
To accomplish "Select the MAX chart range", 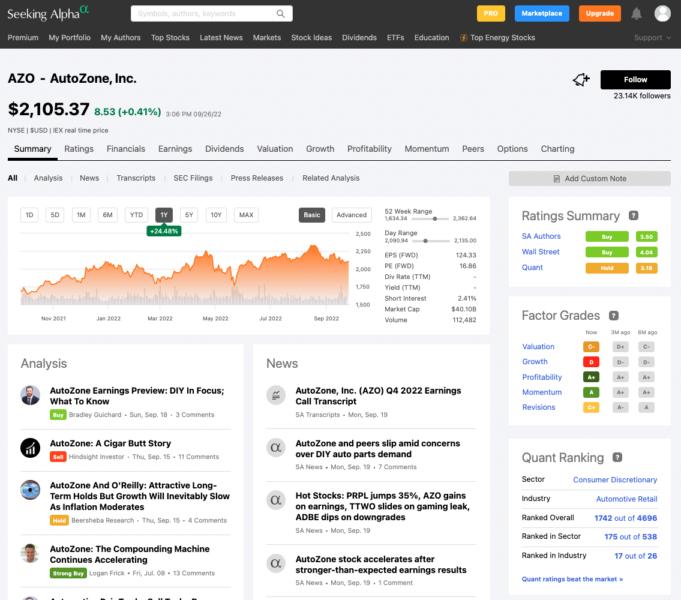I will [x=246, y=215].
